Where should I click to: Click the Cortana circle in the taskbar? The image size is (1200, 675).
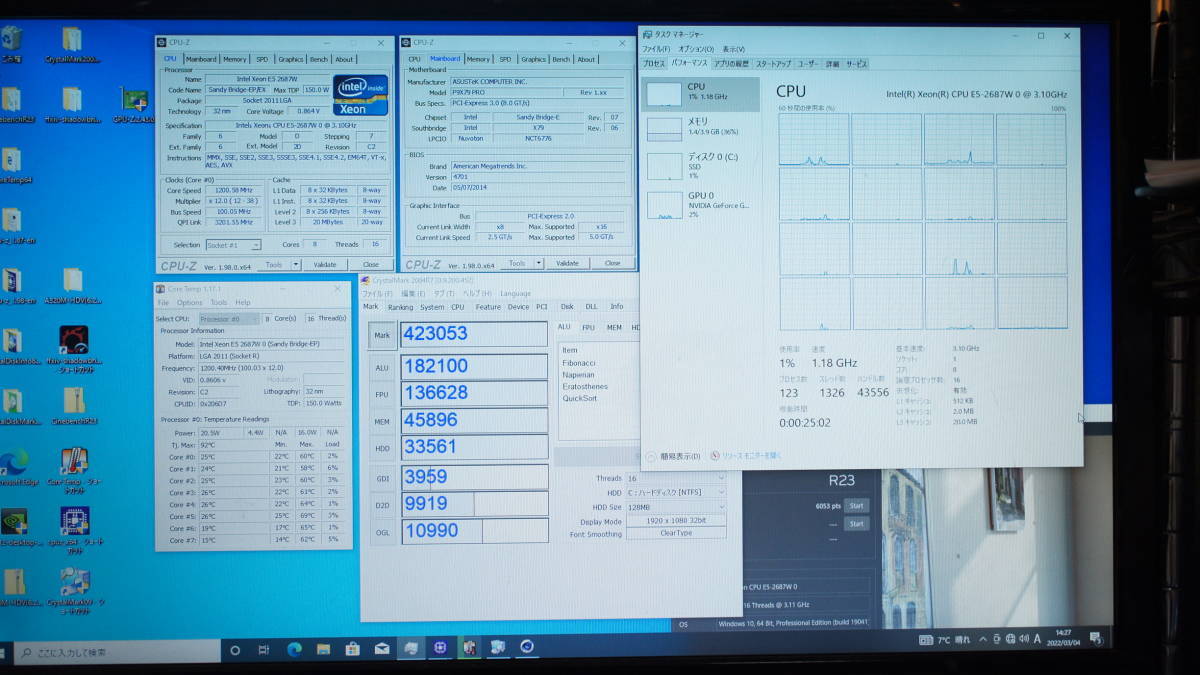pyautogui.click(x=235, y=650)
